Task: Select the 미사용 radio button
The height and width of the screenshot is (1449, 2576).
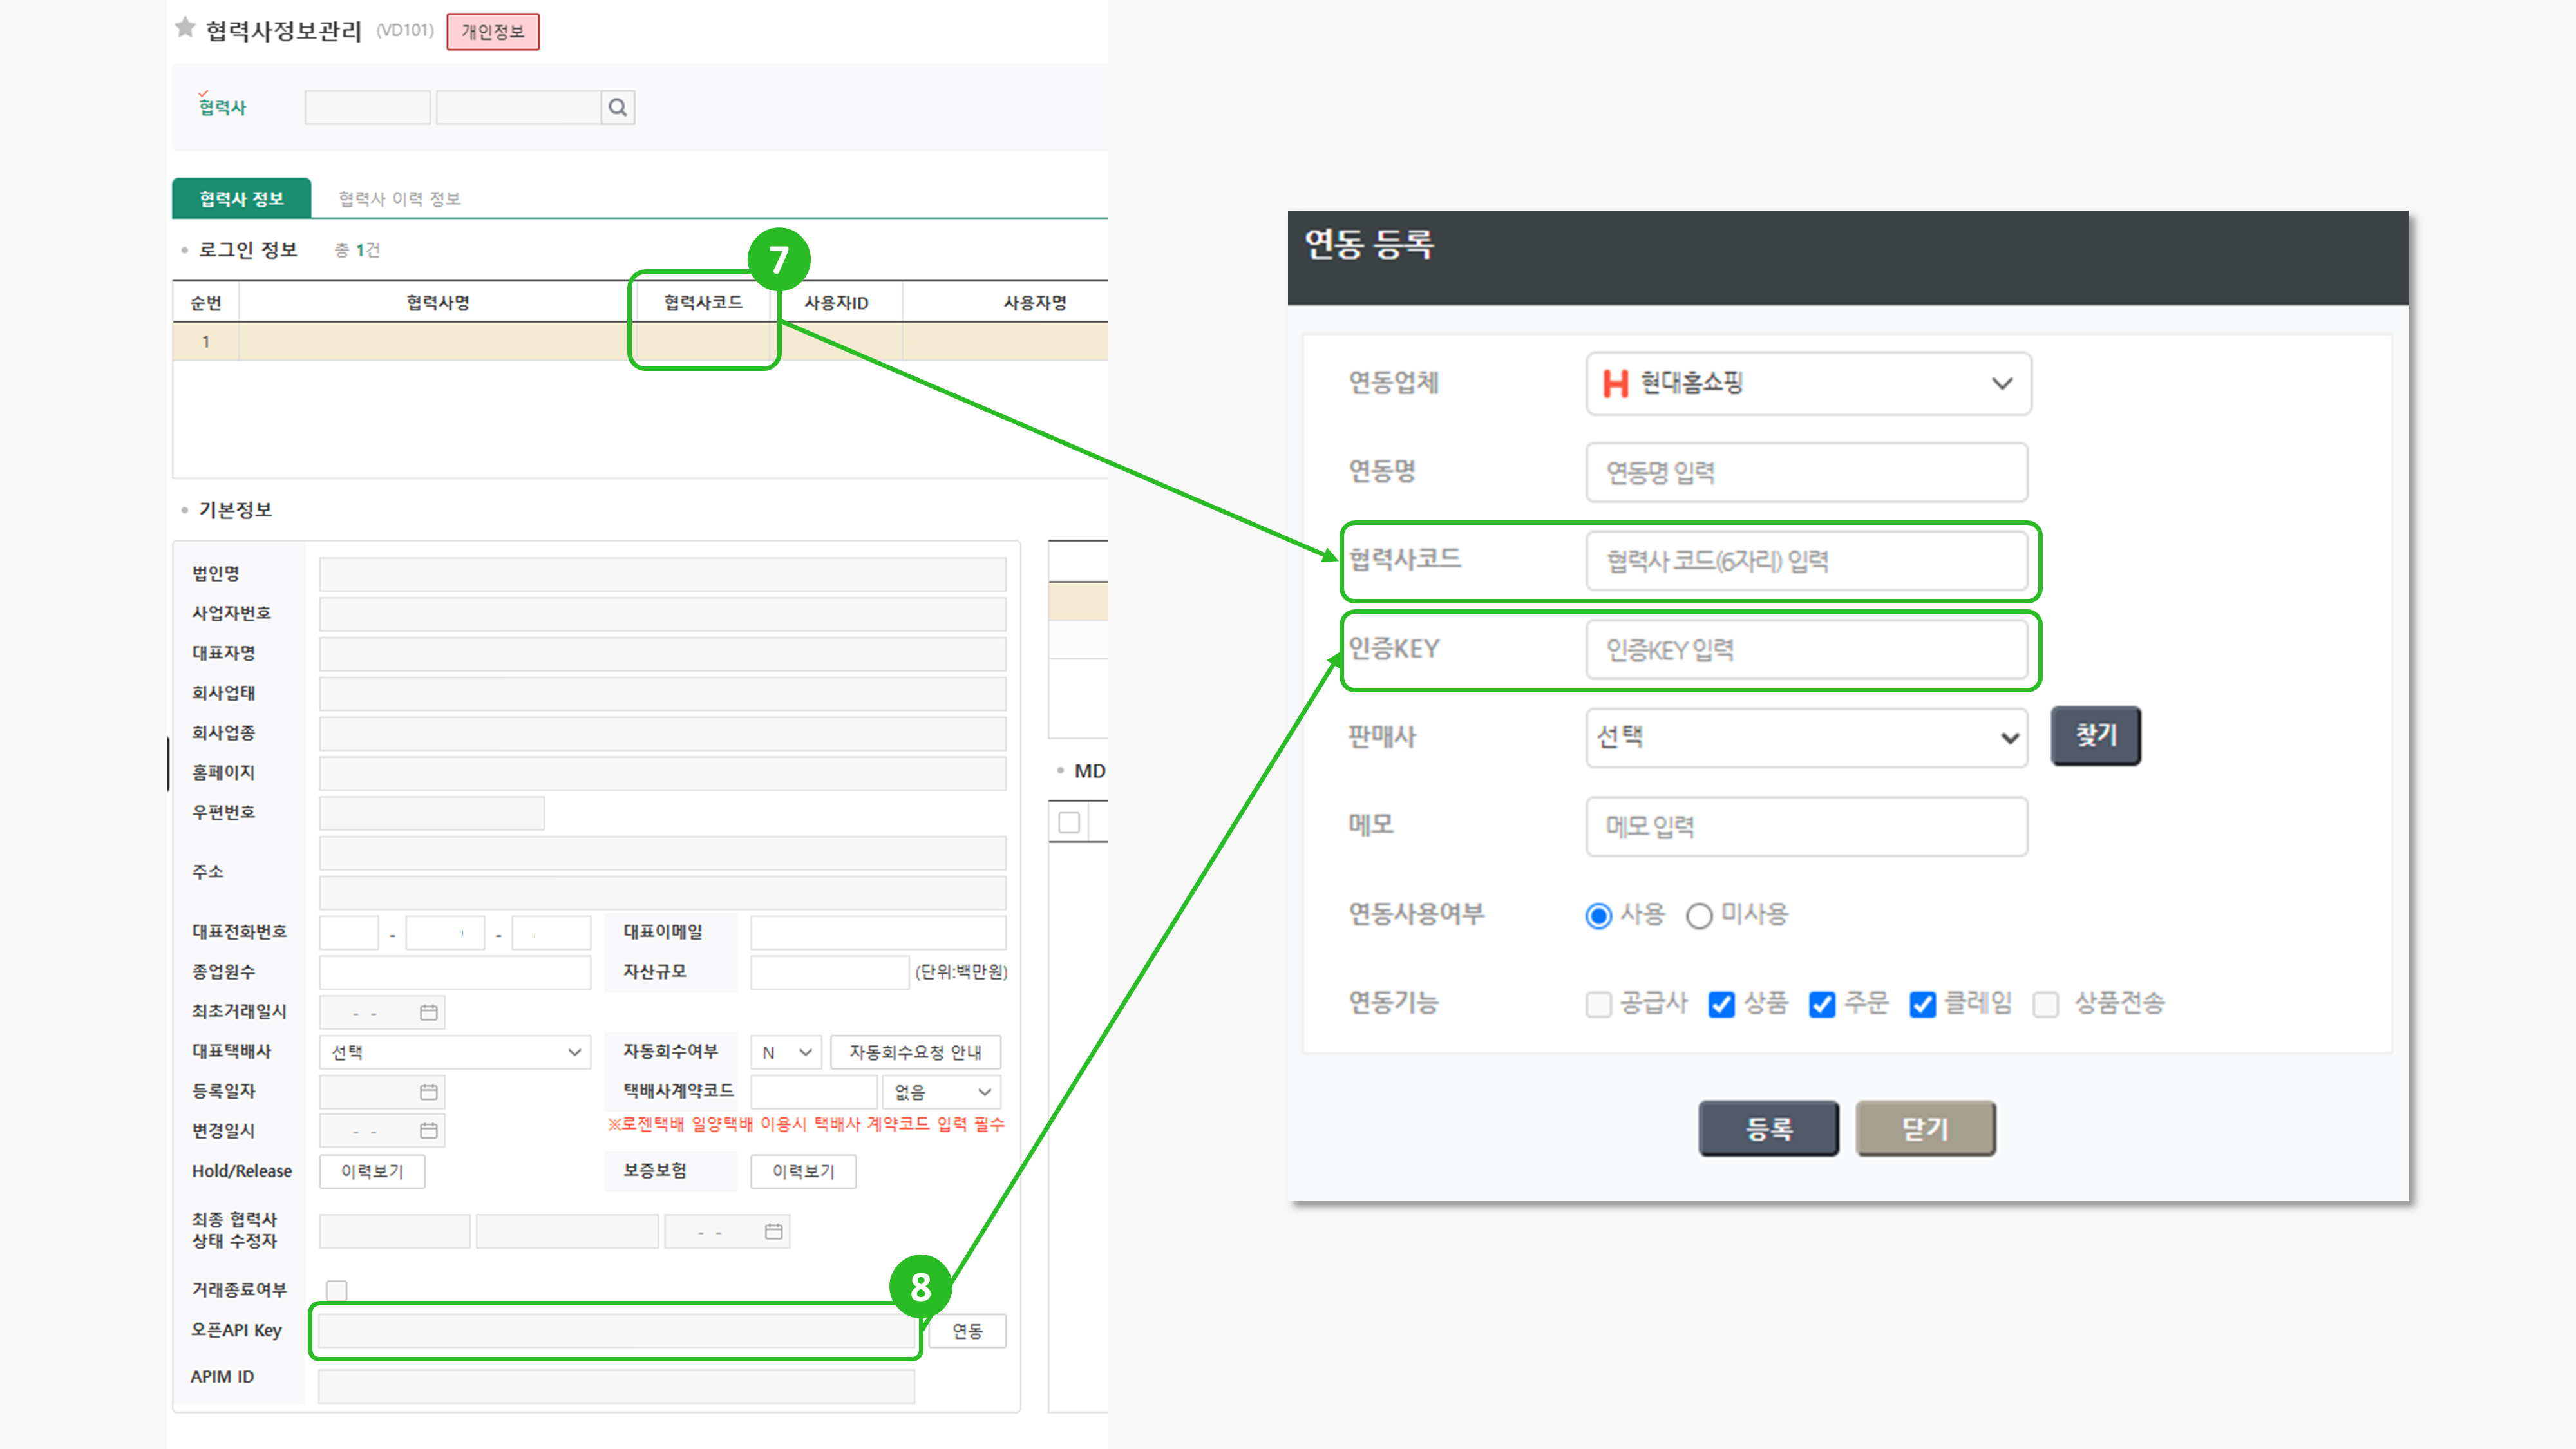Action: pyautogui.click(x=1699, y=915)
